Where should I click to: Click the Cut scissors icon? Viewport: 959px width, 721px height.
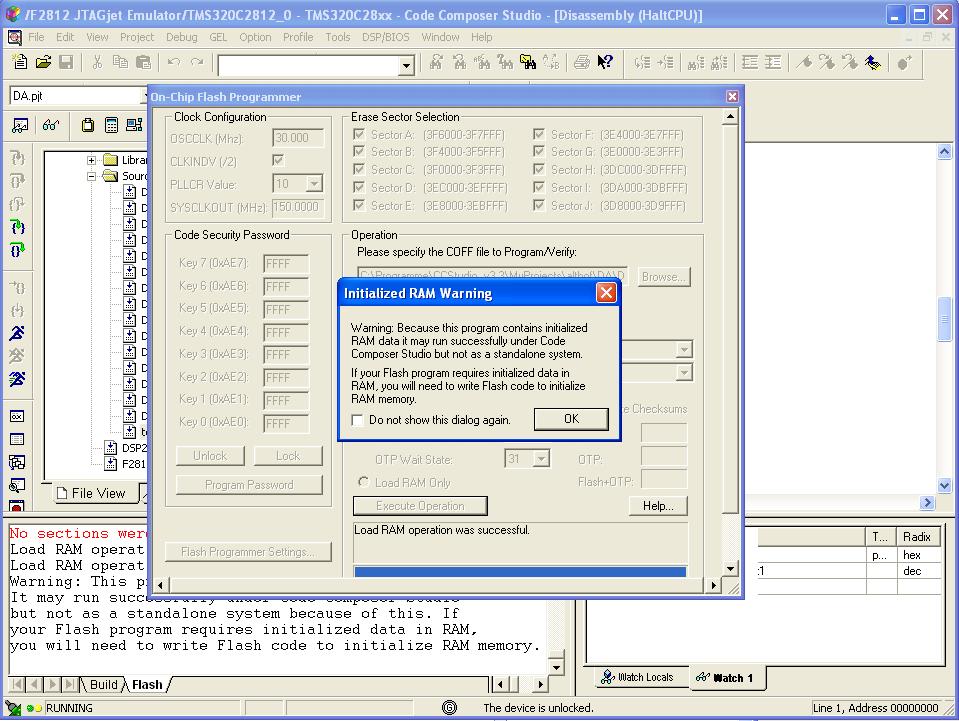point(97,62)
